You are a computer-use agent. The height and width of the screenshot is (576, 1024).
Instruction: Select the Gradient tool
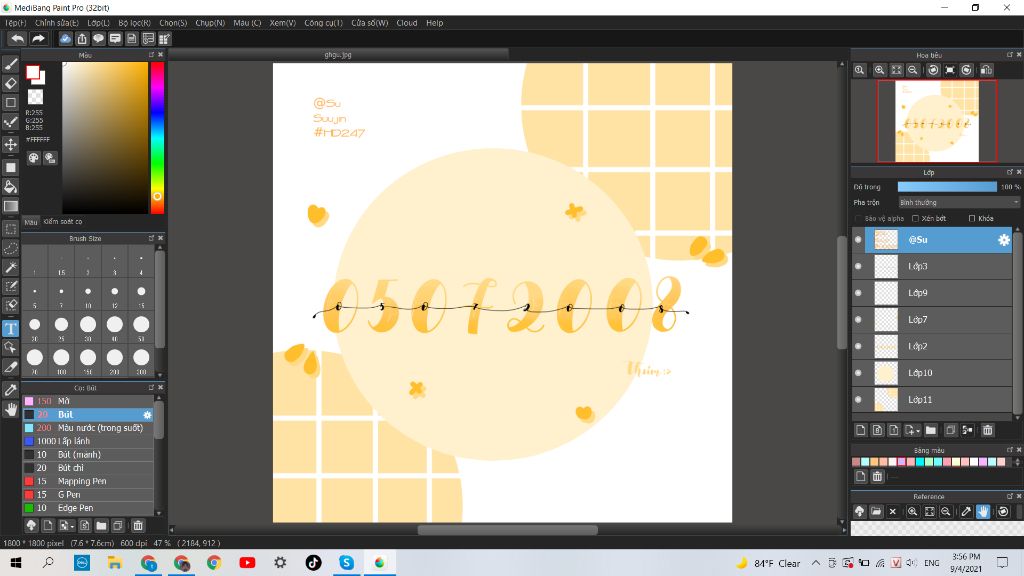[10, 206]
